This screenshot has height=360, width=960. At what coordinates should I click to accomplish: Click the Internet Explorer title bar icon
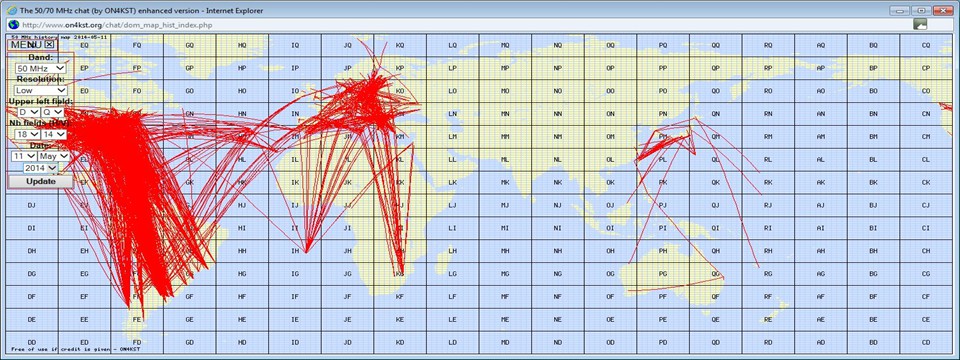click(11, 10)
